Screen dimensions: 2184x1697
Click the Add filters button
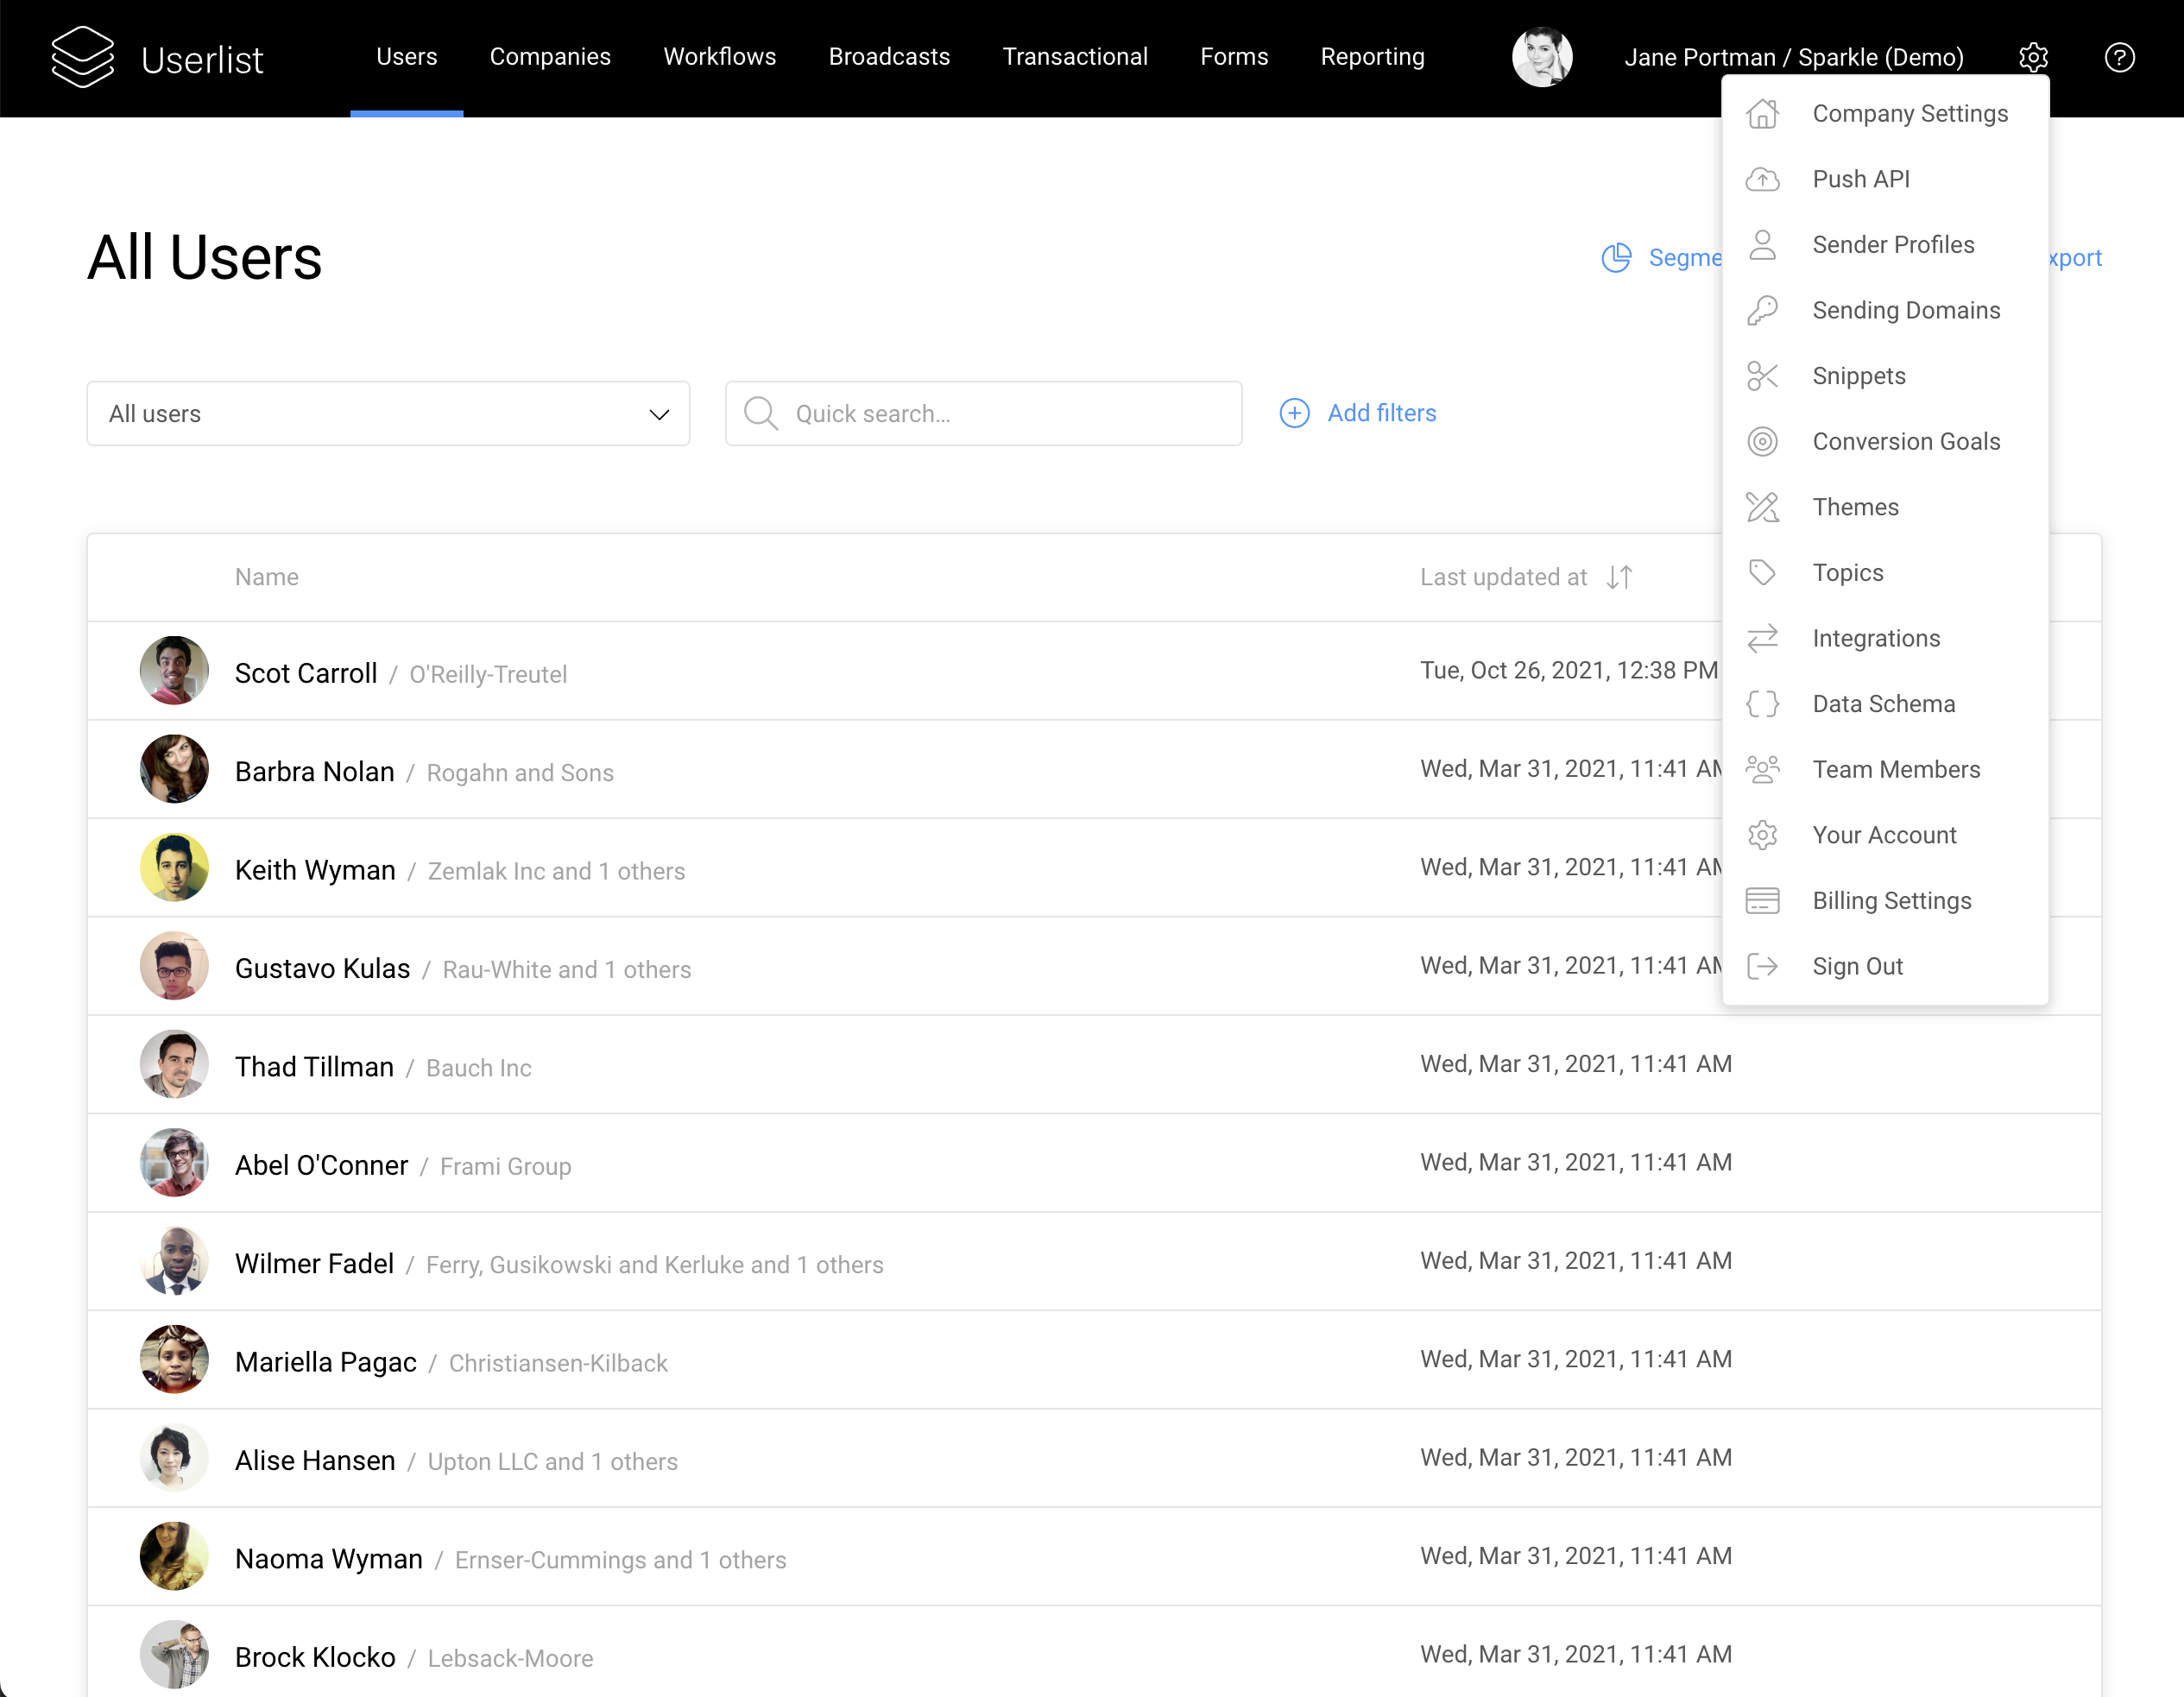click(1358, 413)
